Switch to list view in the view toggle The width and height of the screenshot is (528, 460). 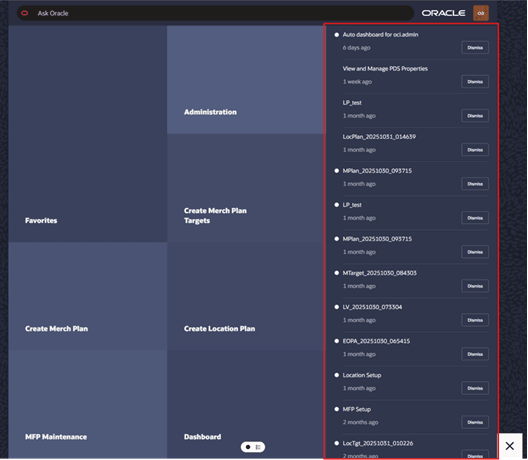[x=258, y=447]
